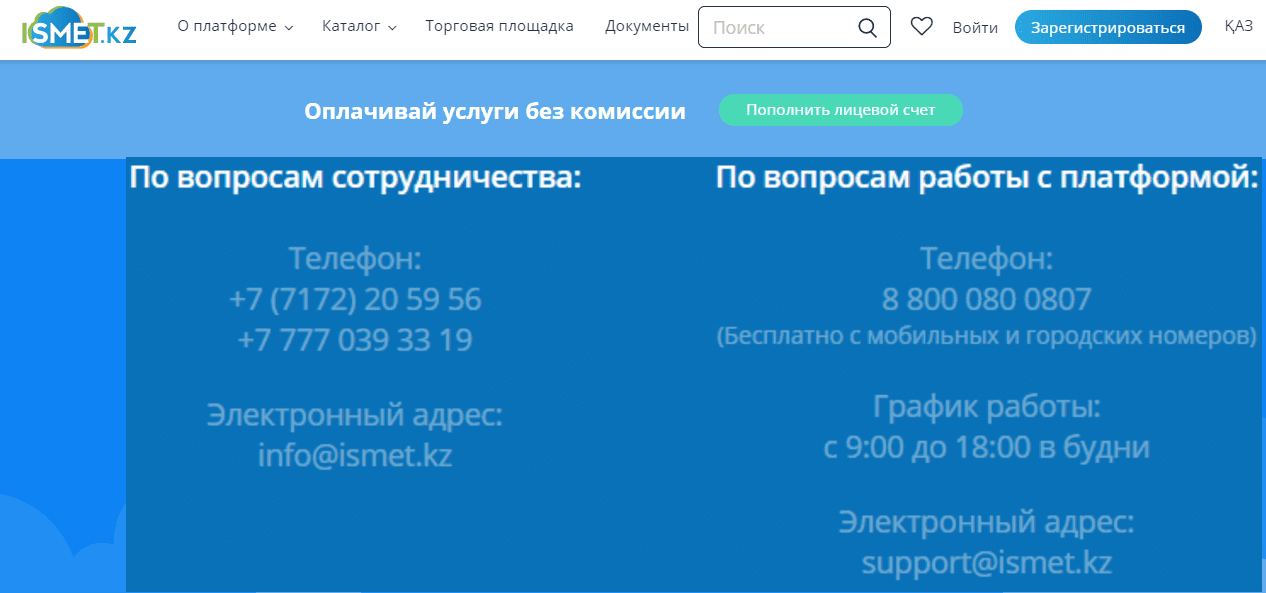Screen dimensions: 1266x593
Task: Click phone number +7 (7172) 20 59 56
Action: click(355, 299)
